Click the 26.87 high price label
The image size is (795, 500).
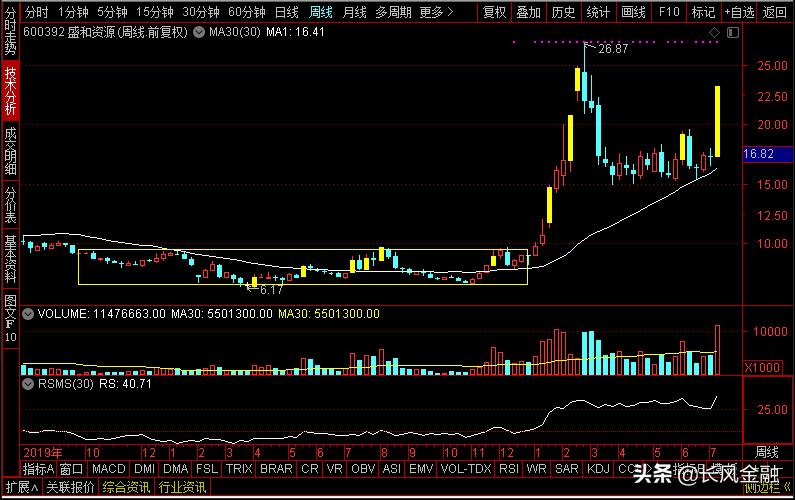pyautogui.click(x=612, y=49)
